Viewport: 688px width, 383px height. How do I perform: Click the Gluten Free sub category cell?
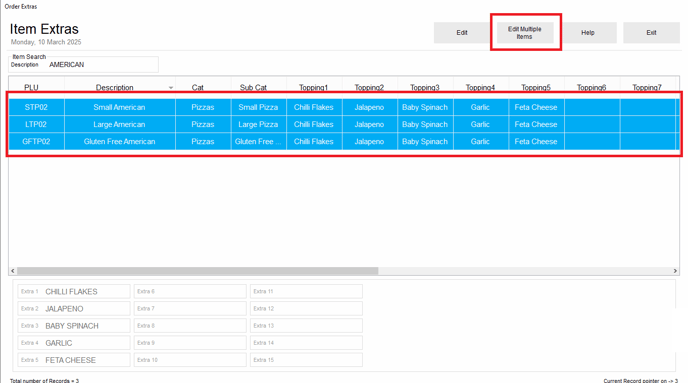click(259, 141)
